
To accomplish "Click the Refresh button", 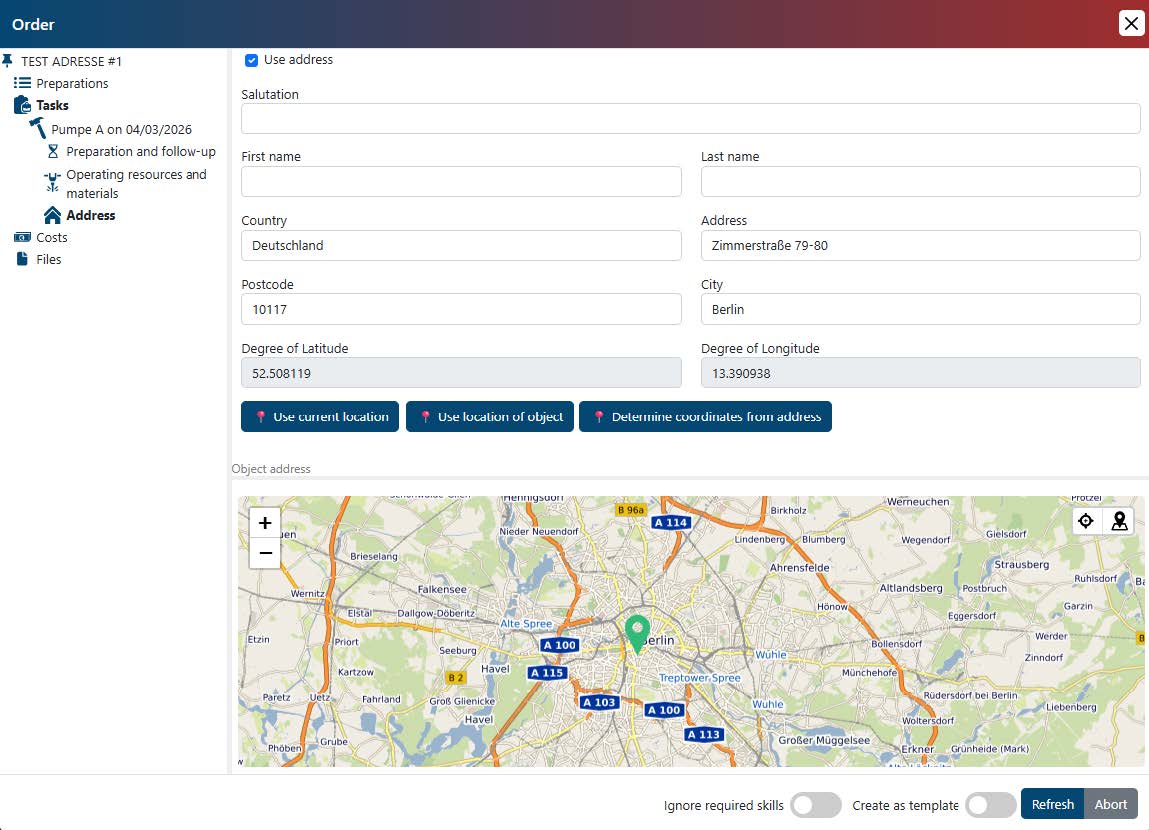I will click(1052, 804).
